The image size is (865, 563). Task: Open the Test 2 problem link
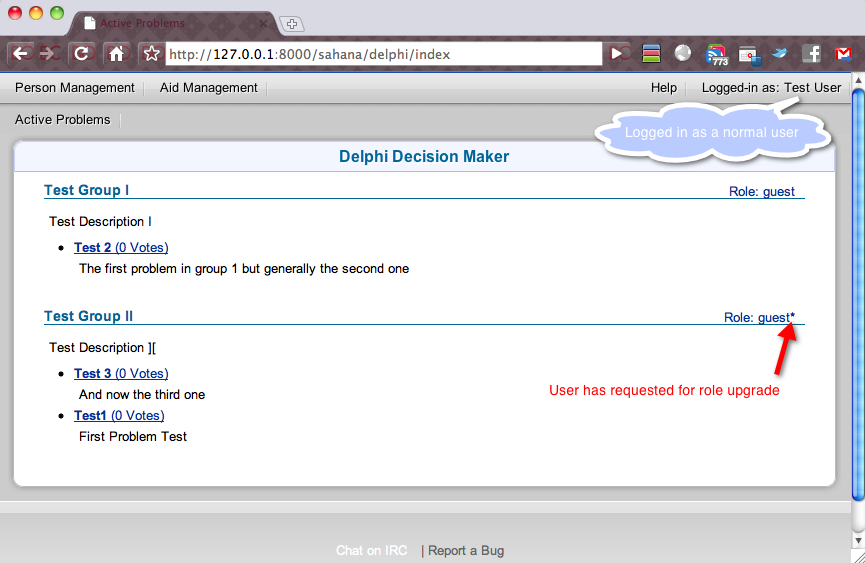[x=93, y=248]
